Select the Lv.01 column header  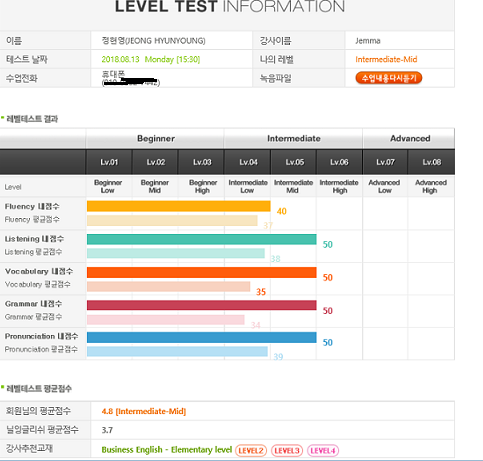pos(109,162)
